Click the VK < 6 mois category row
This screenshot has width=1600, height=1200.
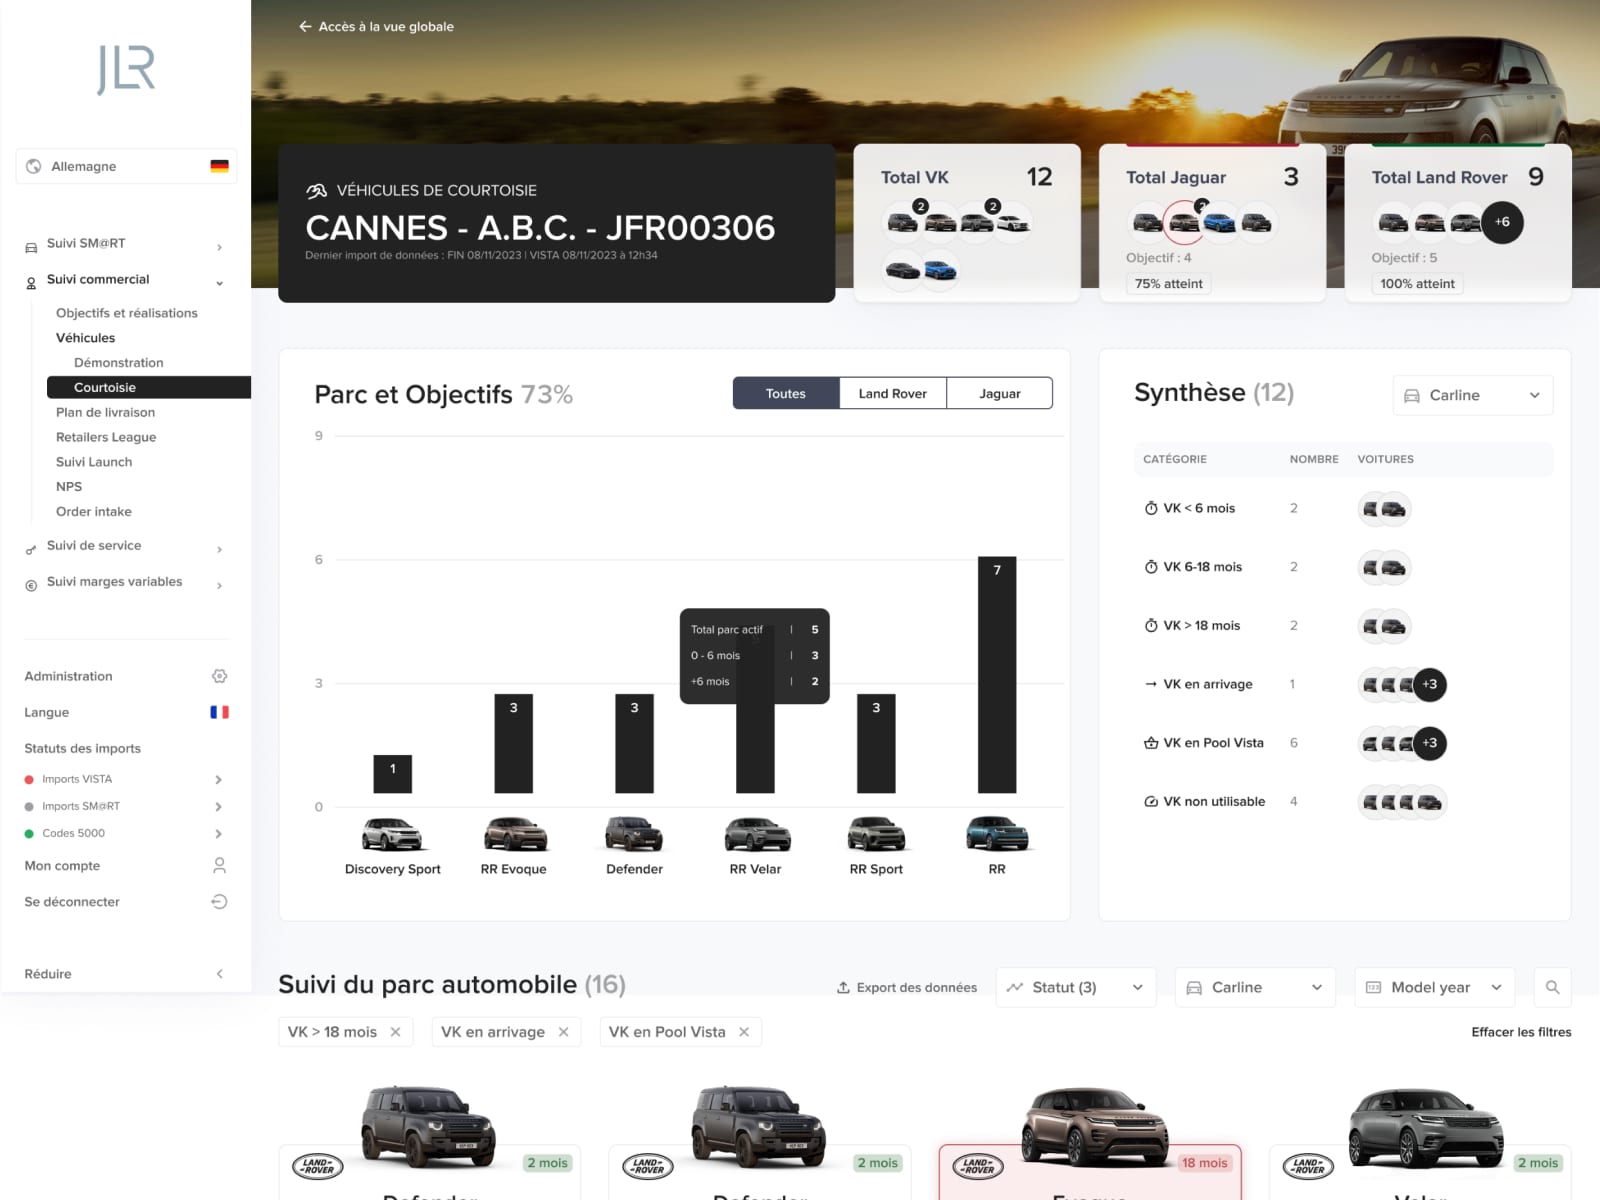click(1343, 508)
